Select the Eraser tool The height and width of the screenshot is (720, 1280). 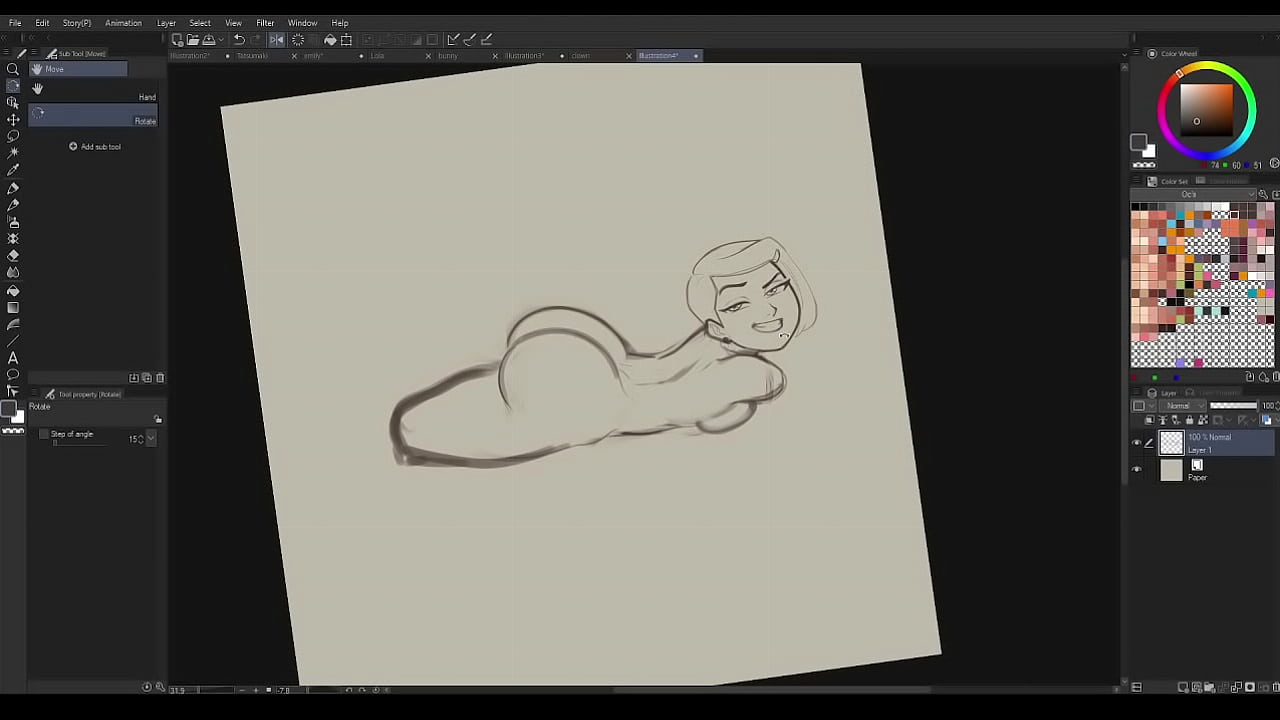pyautogui.click(x=13, y=256)
